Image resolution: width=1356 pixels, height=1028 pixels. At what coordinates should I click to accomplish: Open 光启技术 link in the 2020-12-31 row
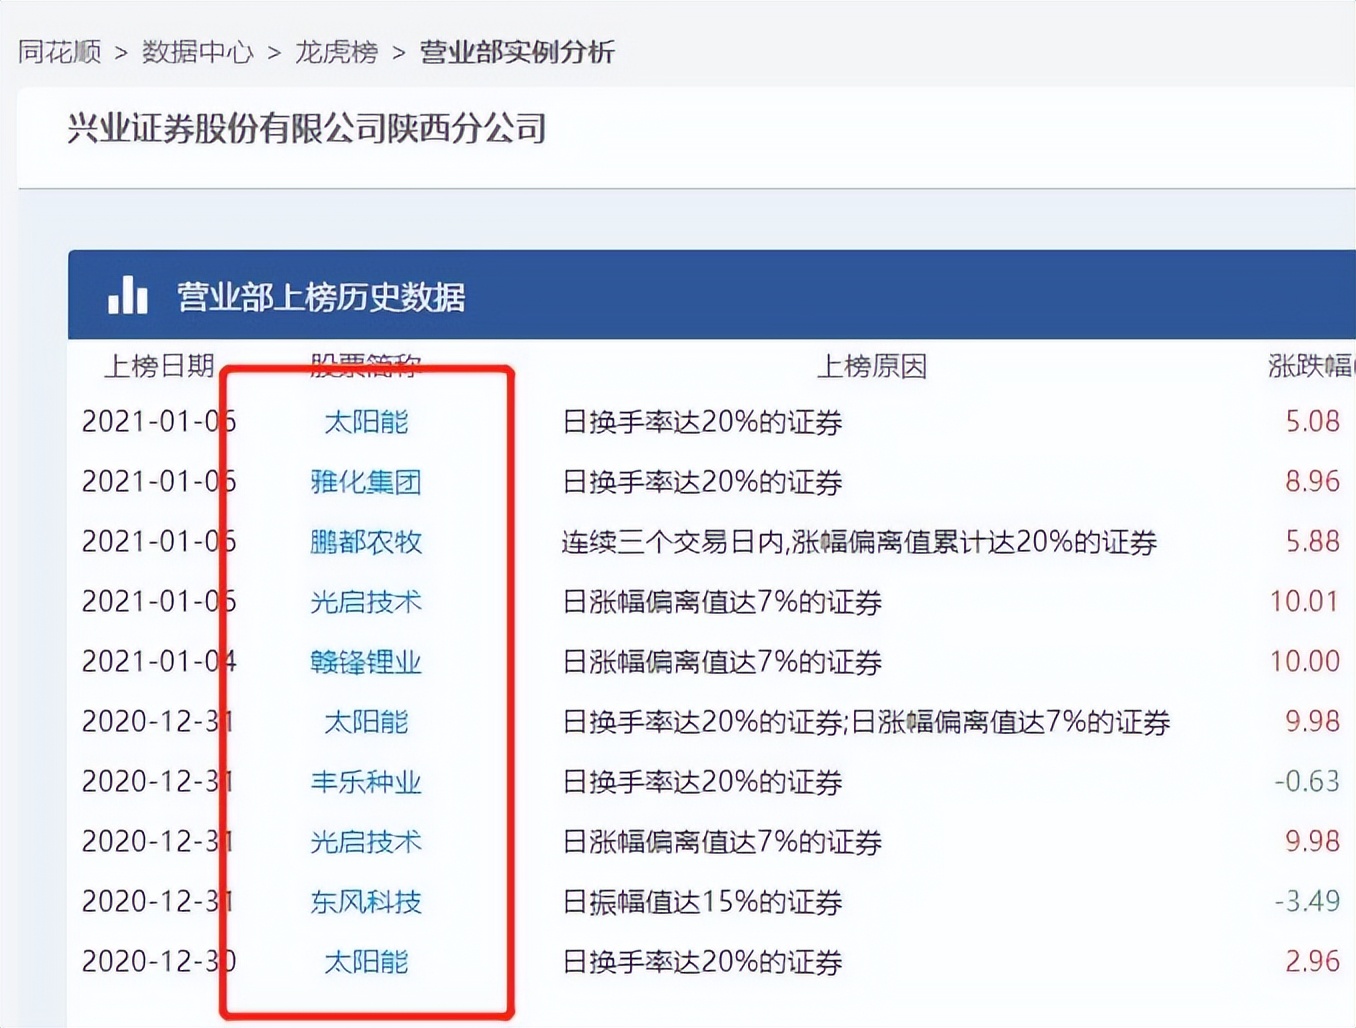366,842
